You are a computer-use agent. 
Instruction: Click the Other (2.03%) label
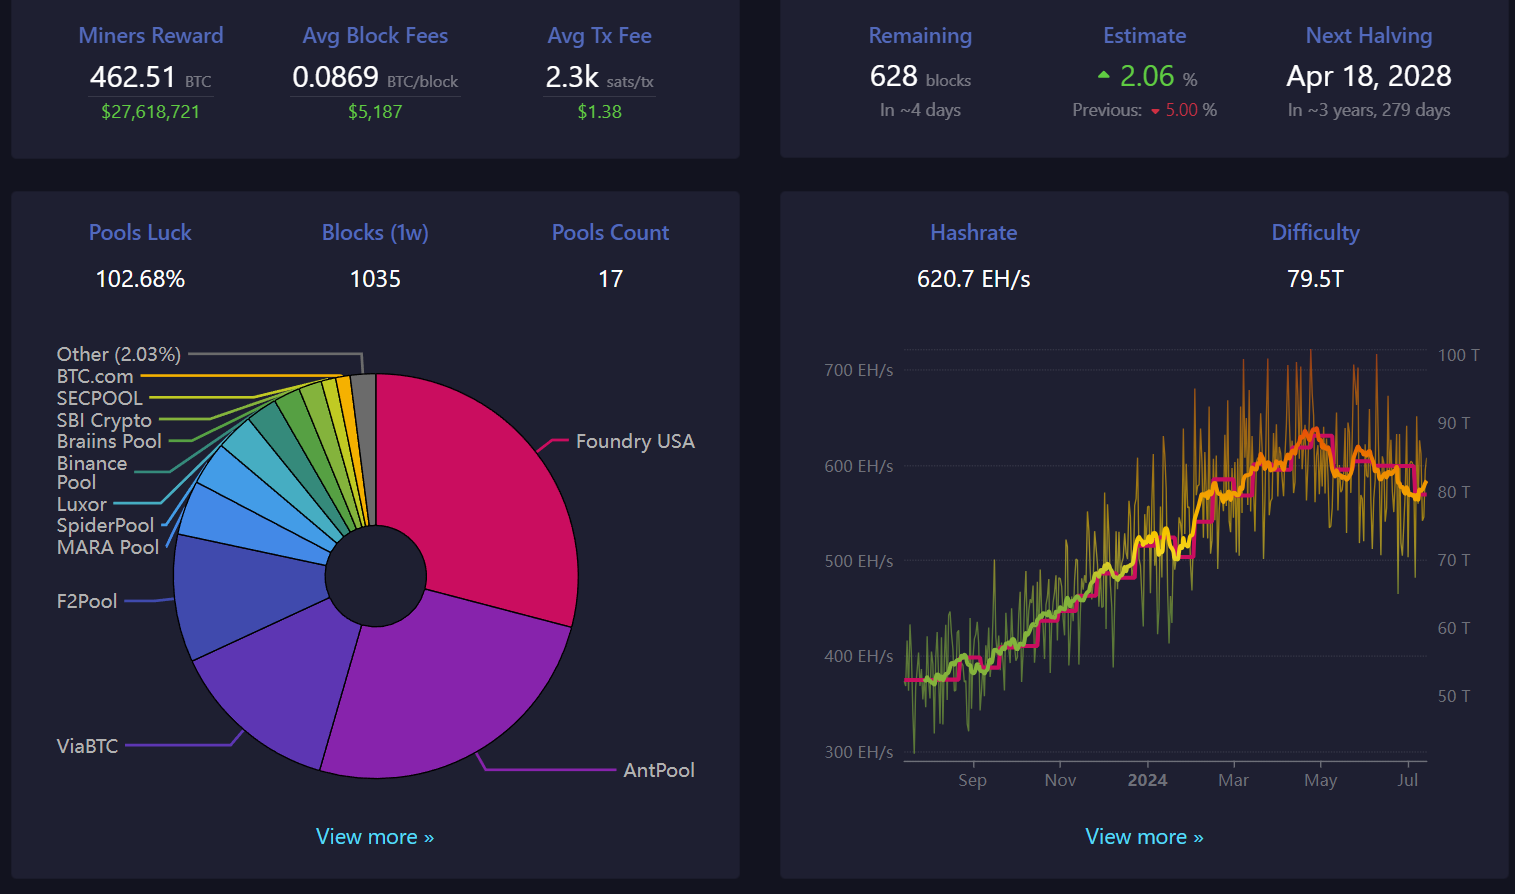[x=119, y=354]
